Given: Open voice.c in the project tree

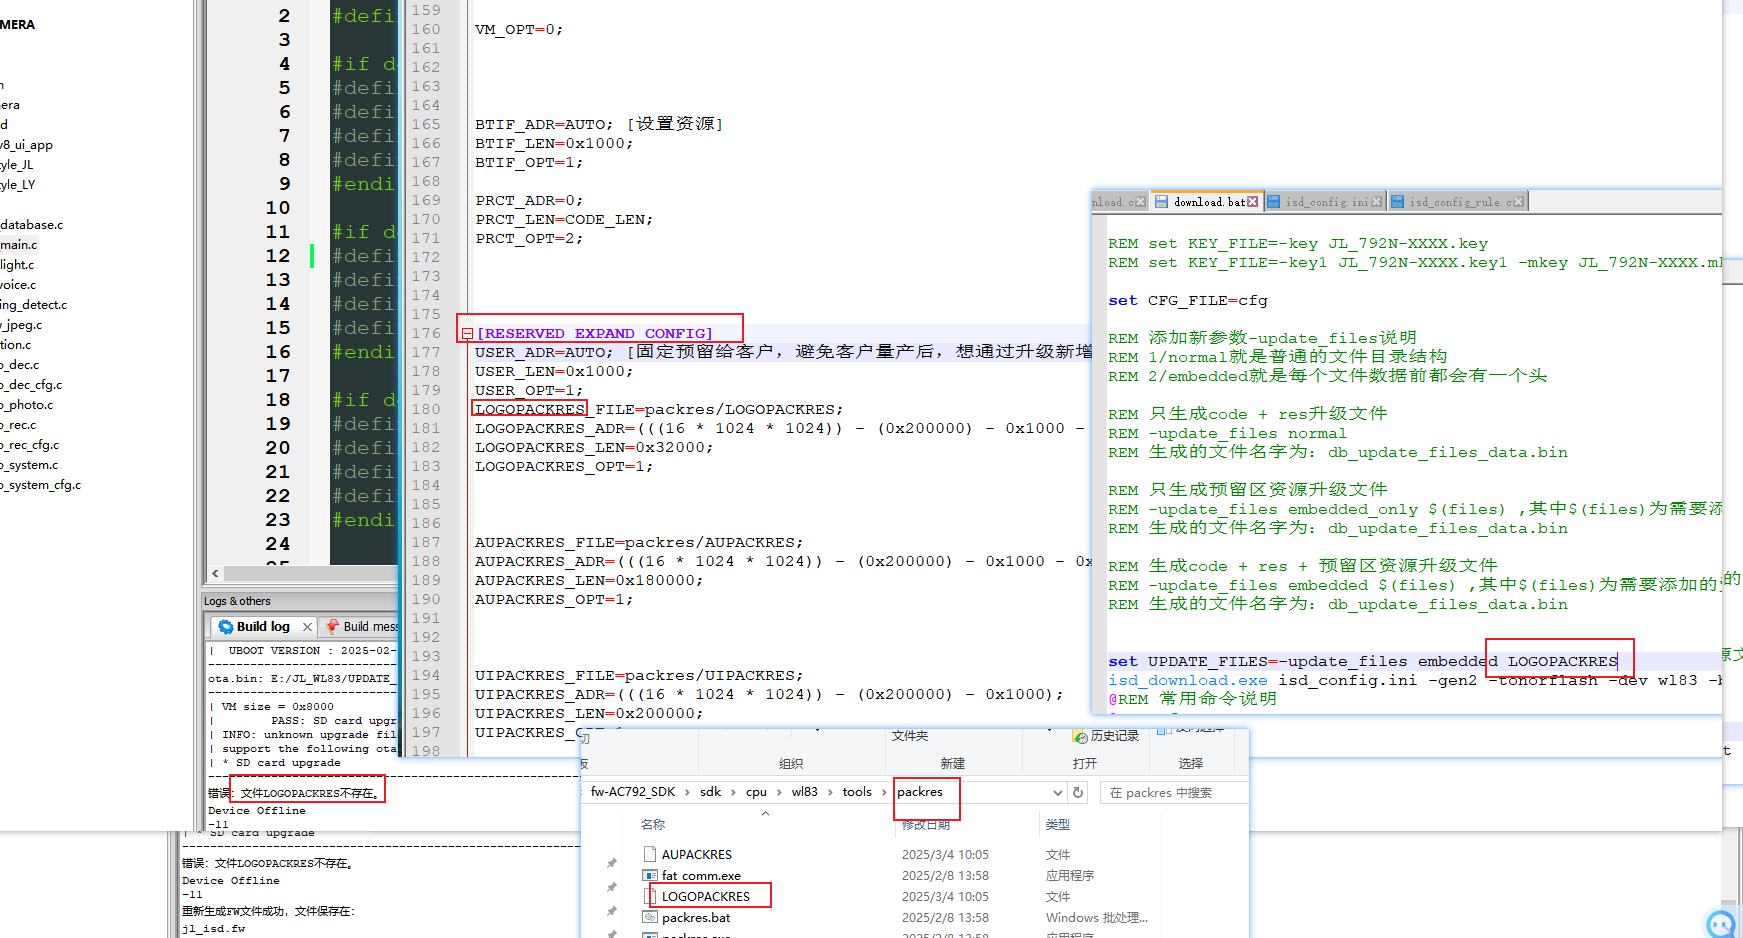Looking at the screenshot, I should [x=18, y=285].
